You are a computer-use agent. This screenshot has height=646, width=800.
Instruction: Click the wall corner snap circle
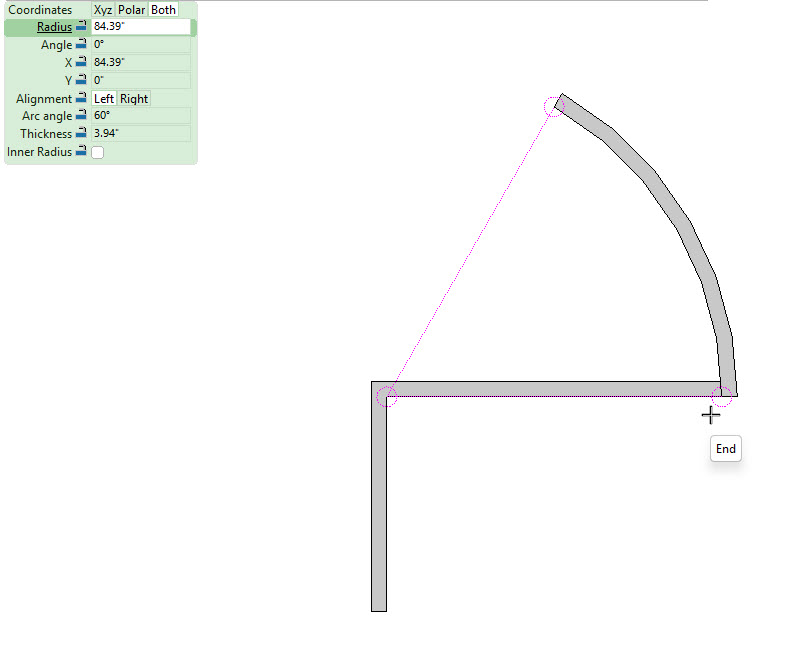(x=387, y=396)
